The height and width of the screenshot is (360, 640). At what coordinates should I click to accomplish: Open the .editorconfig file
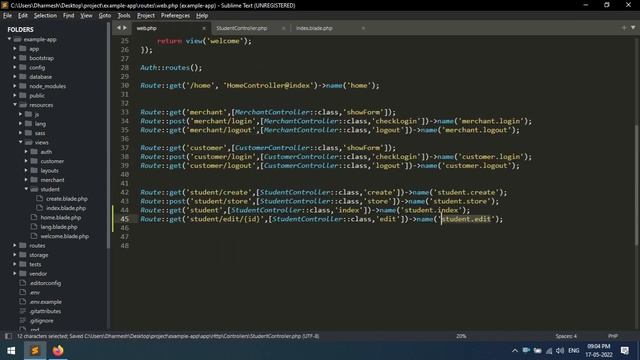(x=45, y=283)
